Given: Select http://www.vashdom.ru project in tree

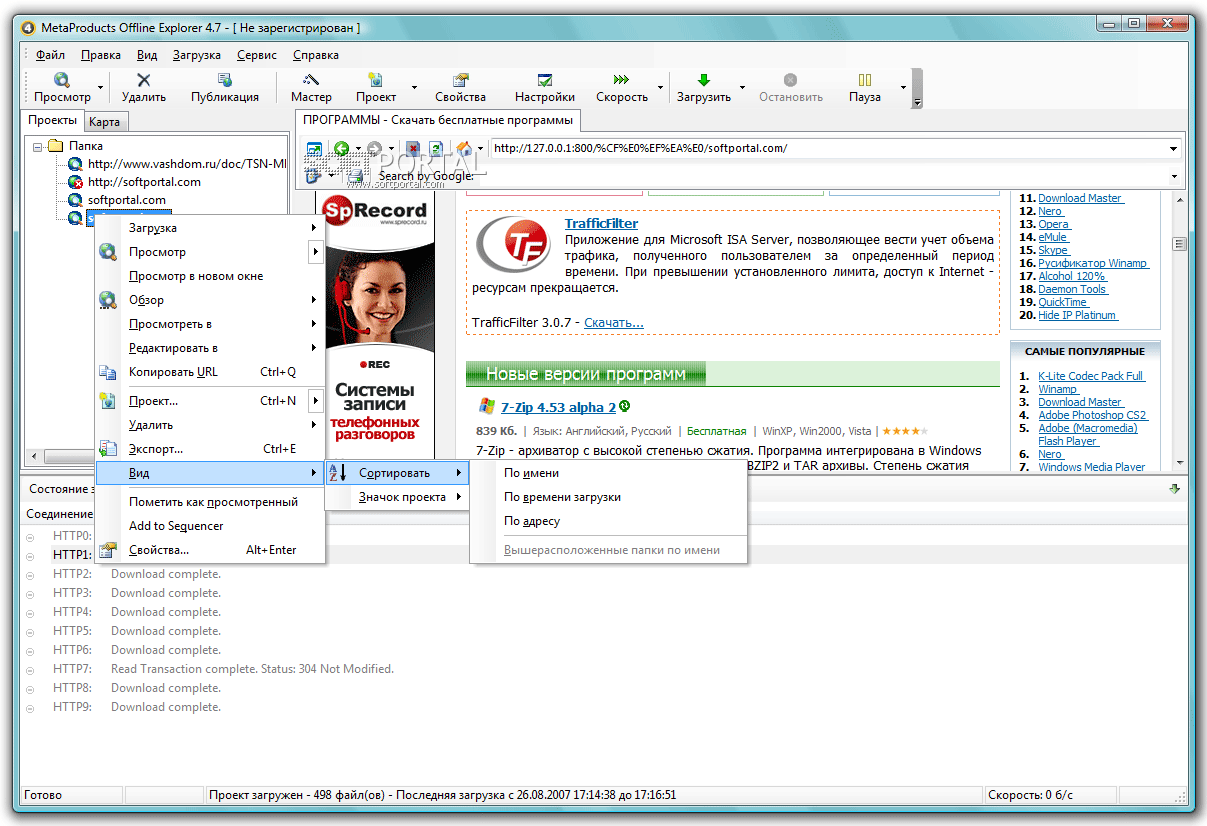Looking at the screenshot, I should pyautogui.click(x=187, y=164).
